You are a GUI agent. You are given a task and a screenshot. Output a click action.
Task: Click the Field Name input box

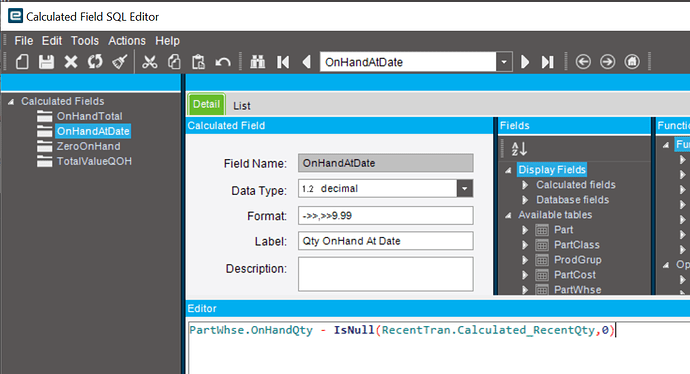click(386, 163)
